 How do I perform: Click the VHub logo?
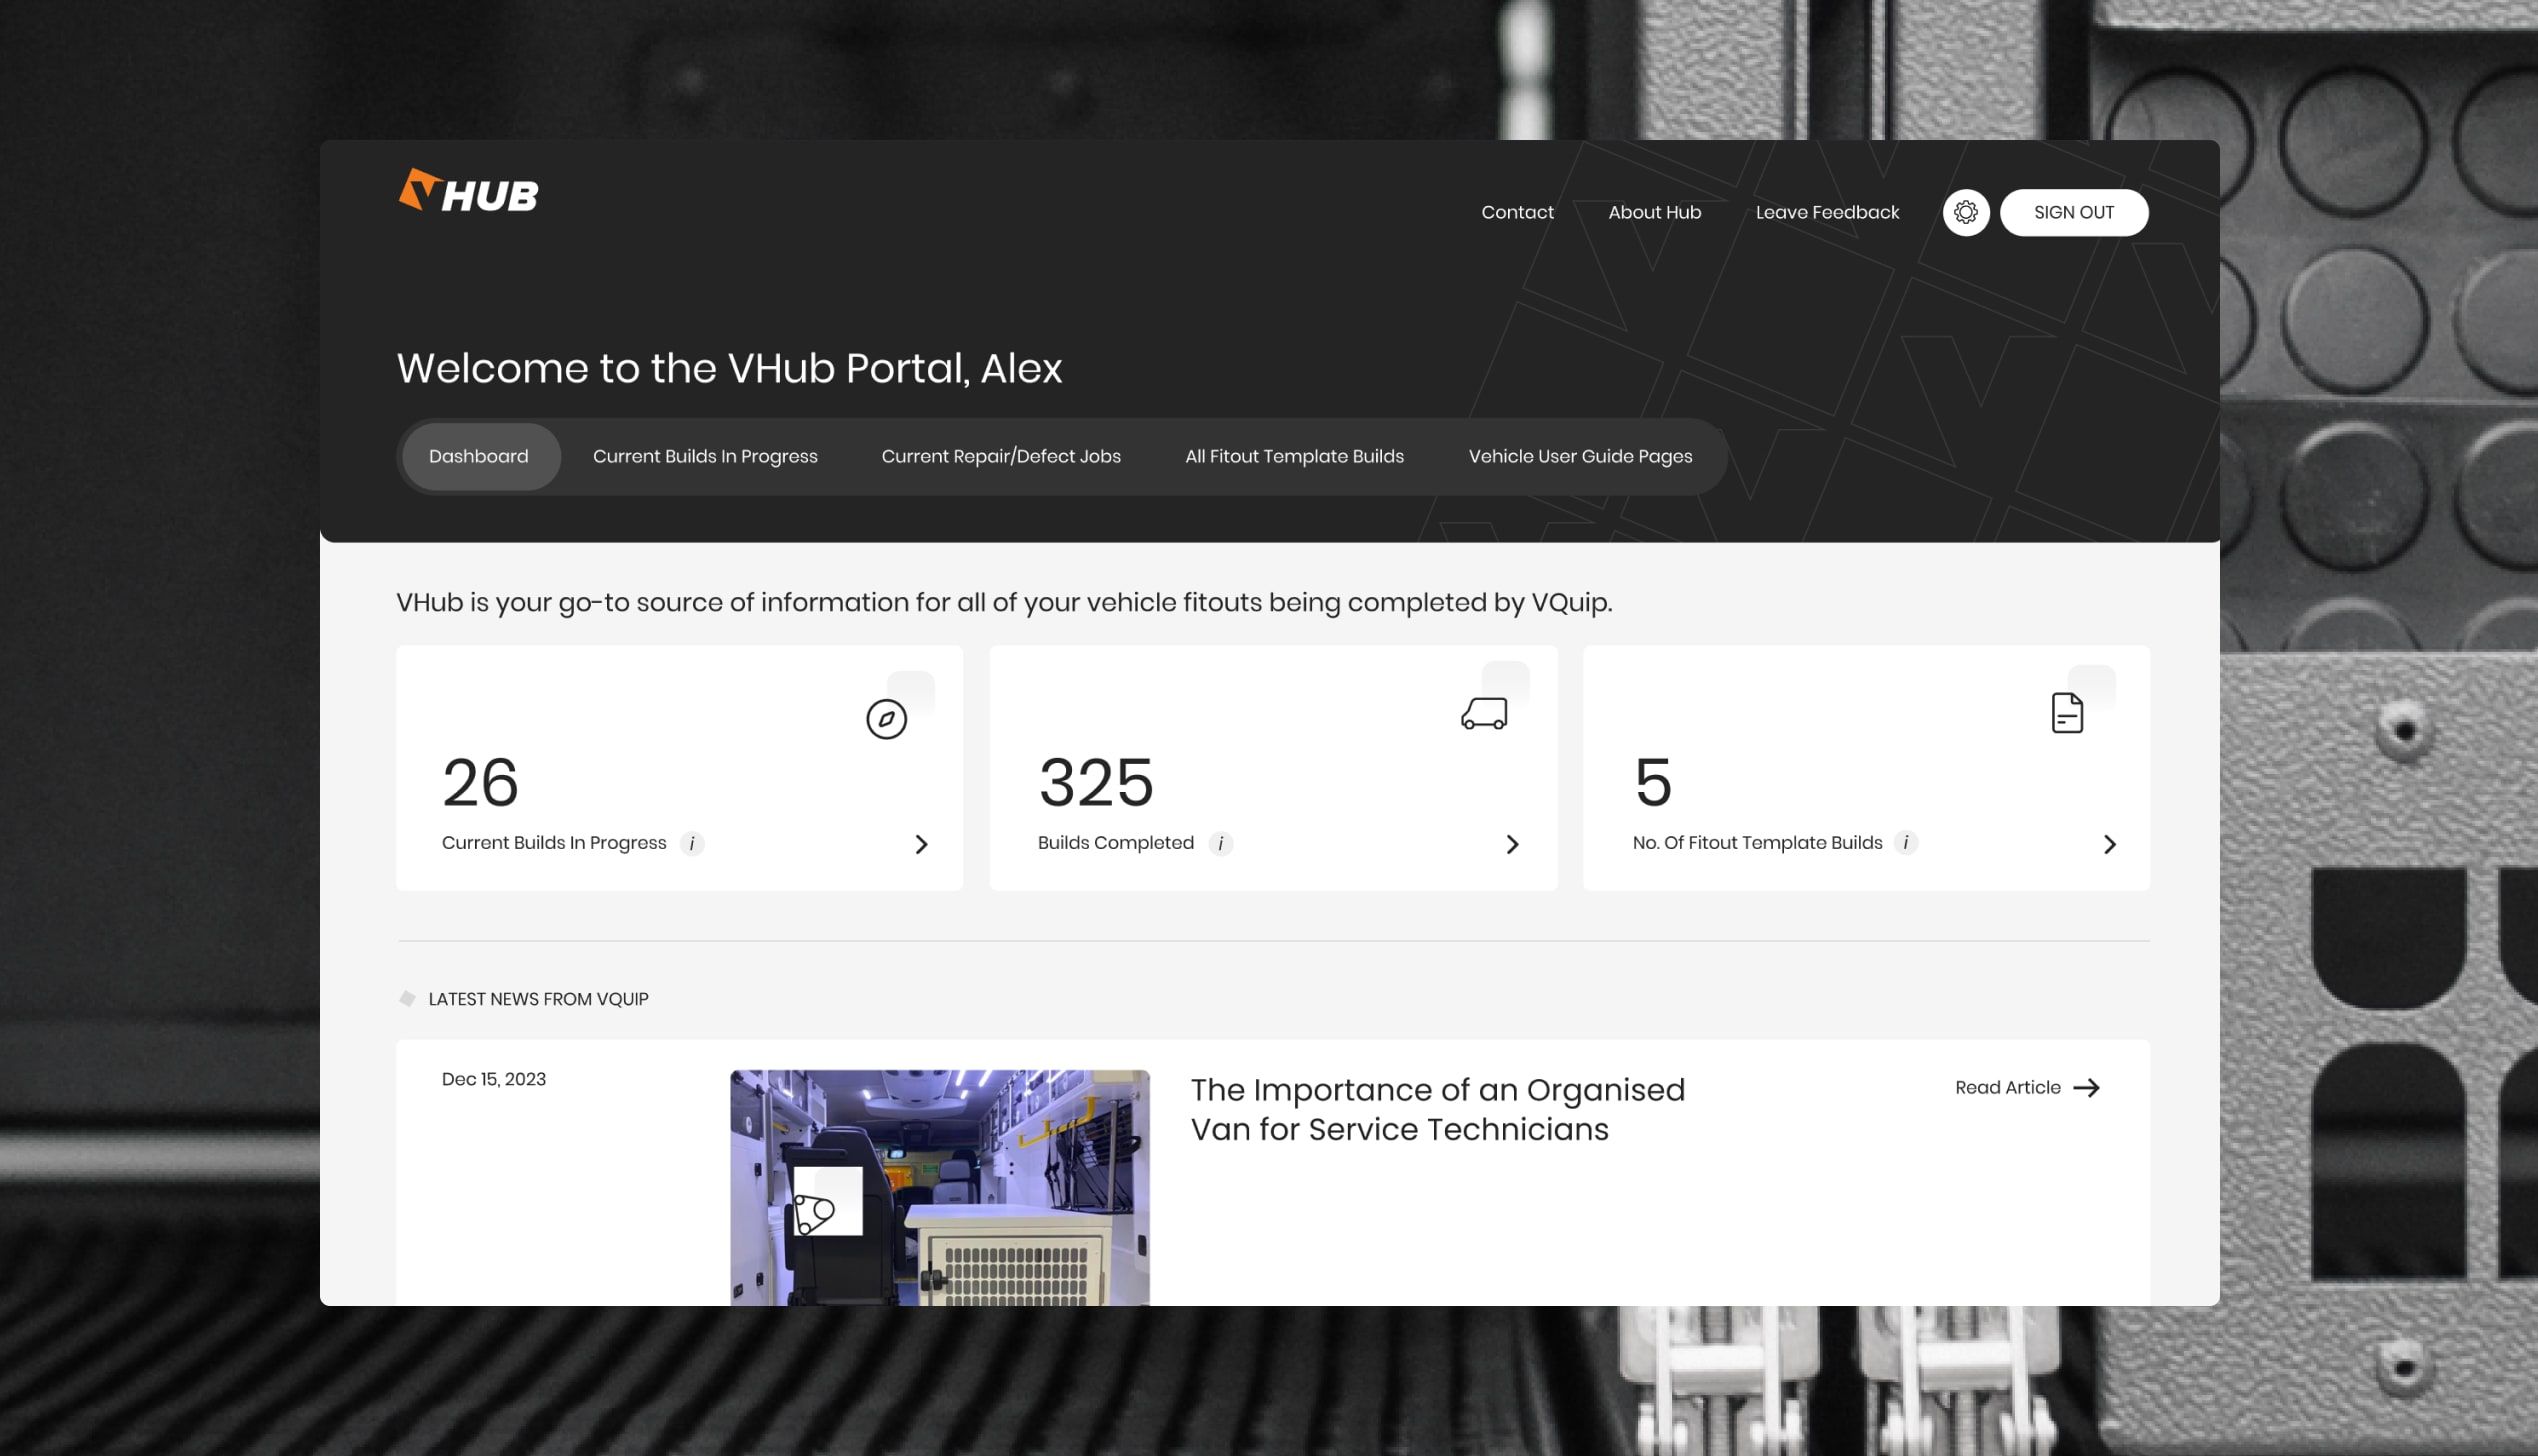click(x=468, y=191)
